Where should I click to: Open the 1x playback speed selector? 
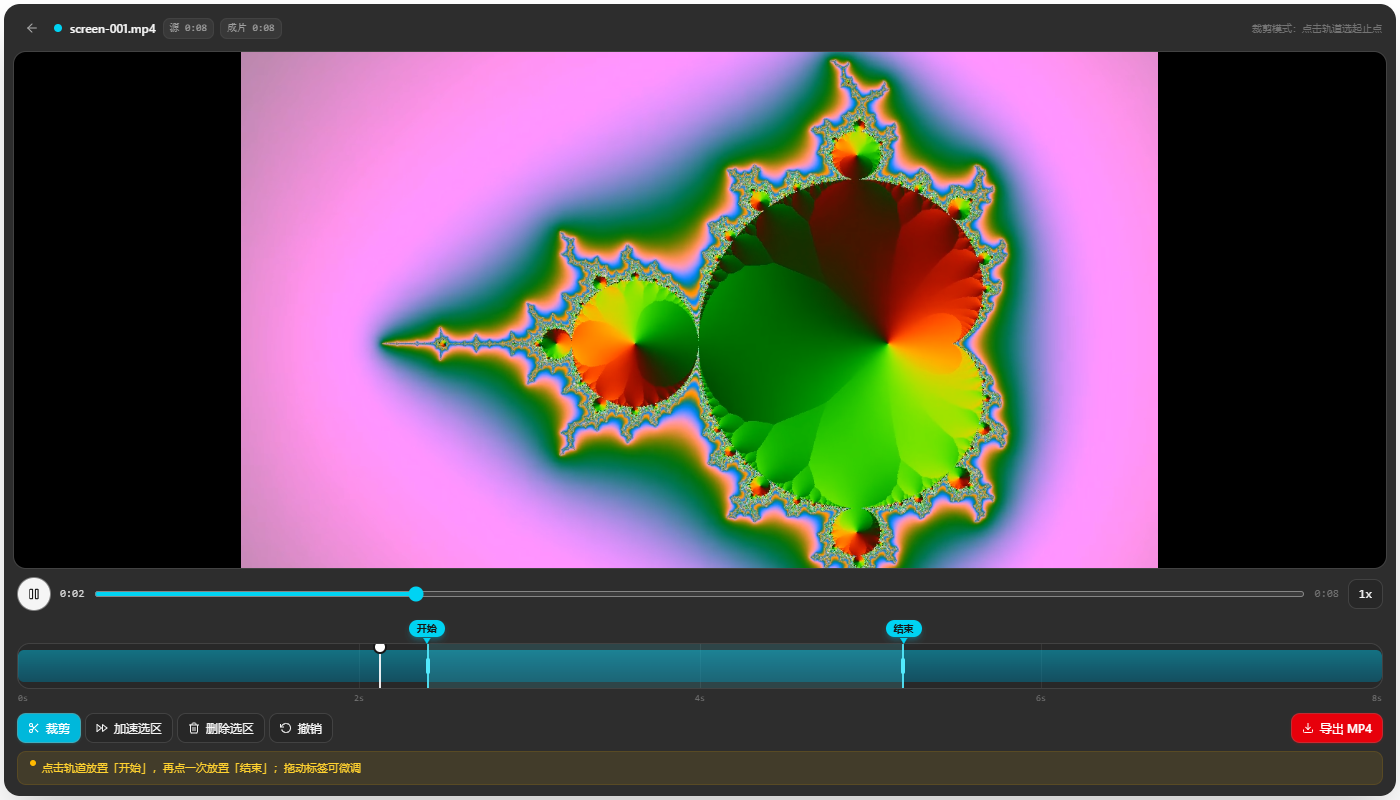(x=1365, y=594)
